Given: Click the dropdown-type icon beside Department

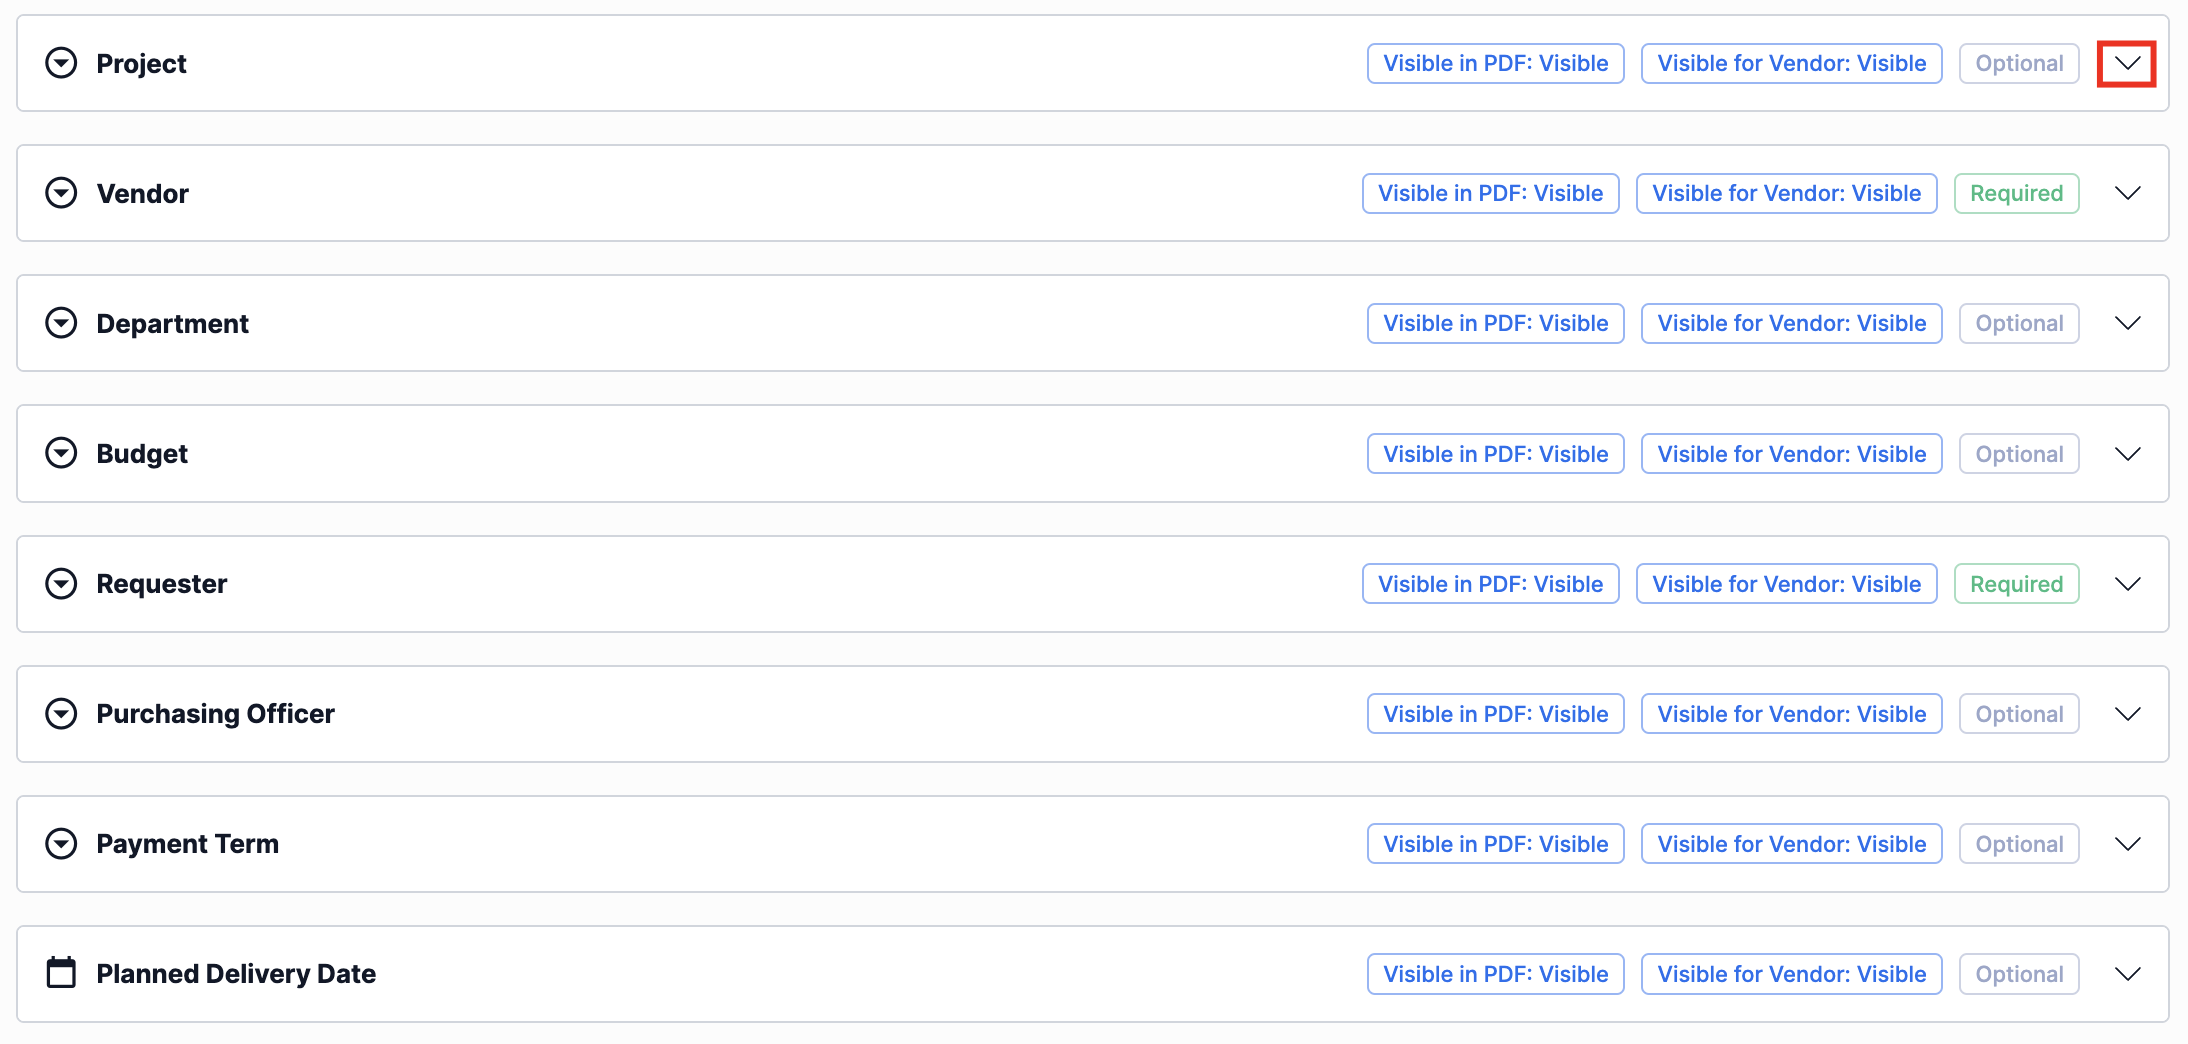Looking at the screenshot, I should [61, 323].
